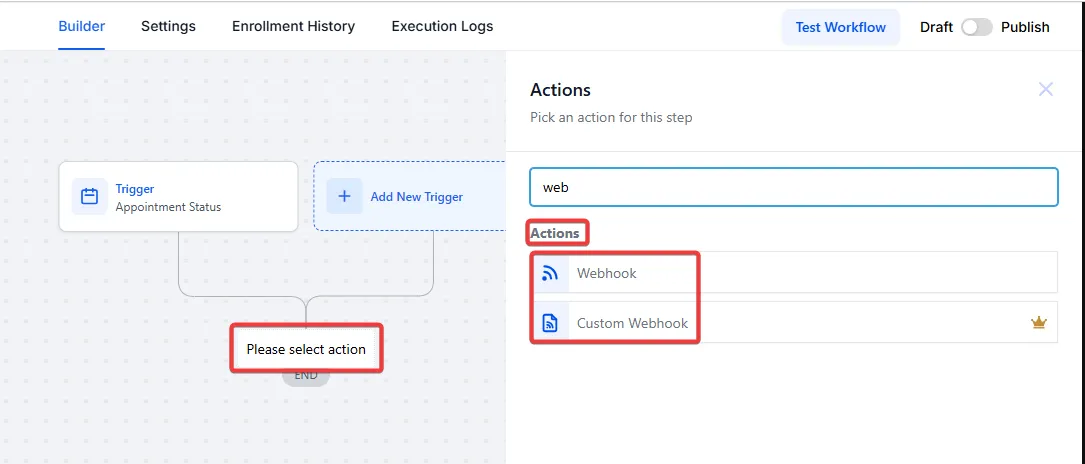Viewport: 1085px width, 464px height.
Task: Select the Webhook feed icon
Action: [x=550, y=273]
